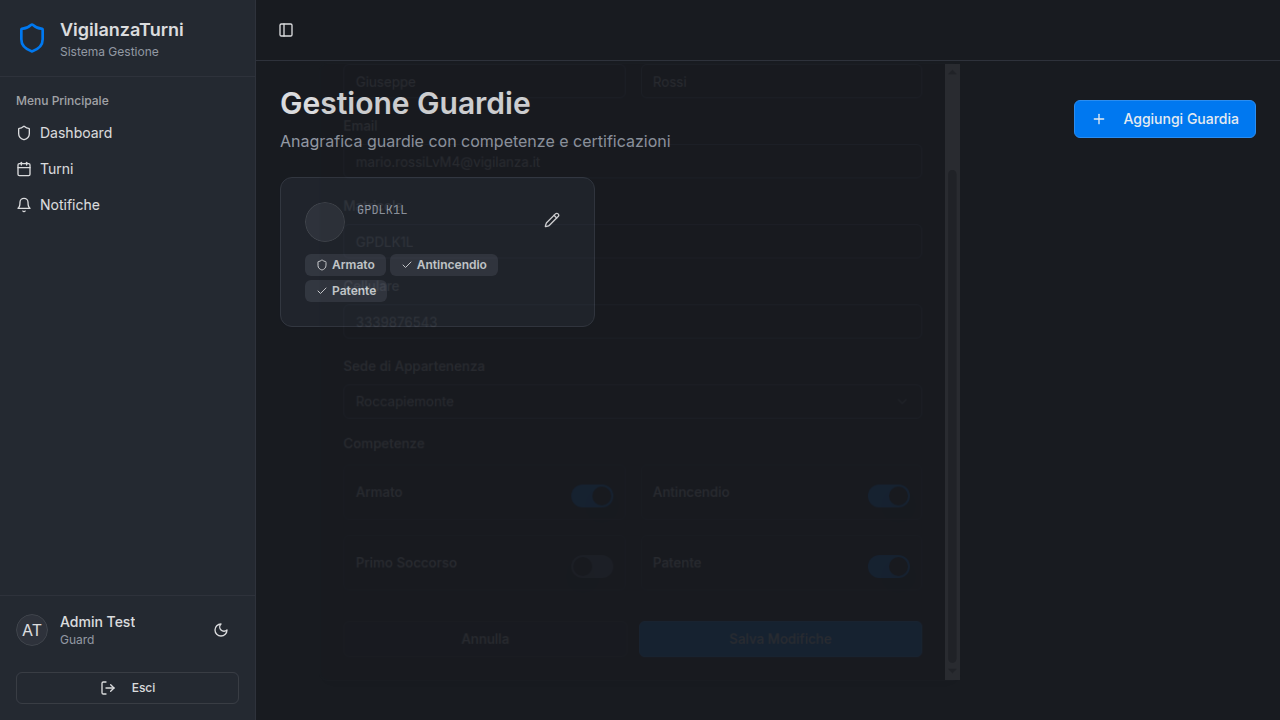The height and width of the screenshot is (720, 1280).
Task: Click Annulla to cancel editing
Action: point(485,639)
